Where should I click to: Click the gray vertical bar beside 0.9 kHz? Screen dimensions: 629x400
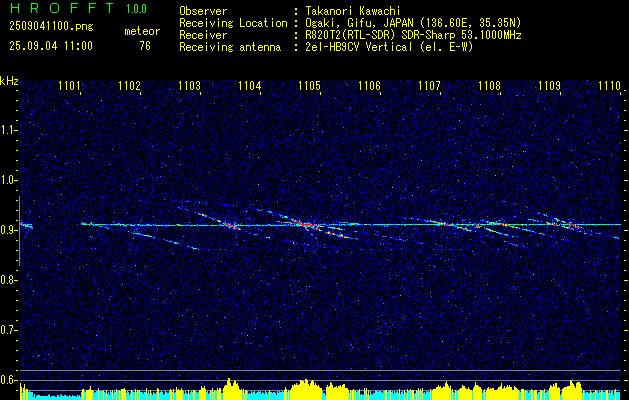tap(19, 231)
